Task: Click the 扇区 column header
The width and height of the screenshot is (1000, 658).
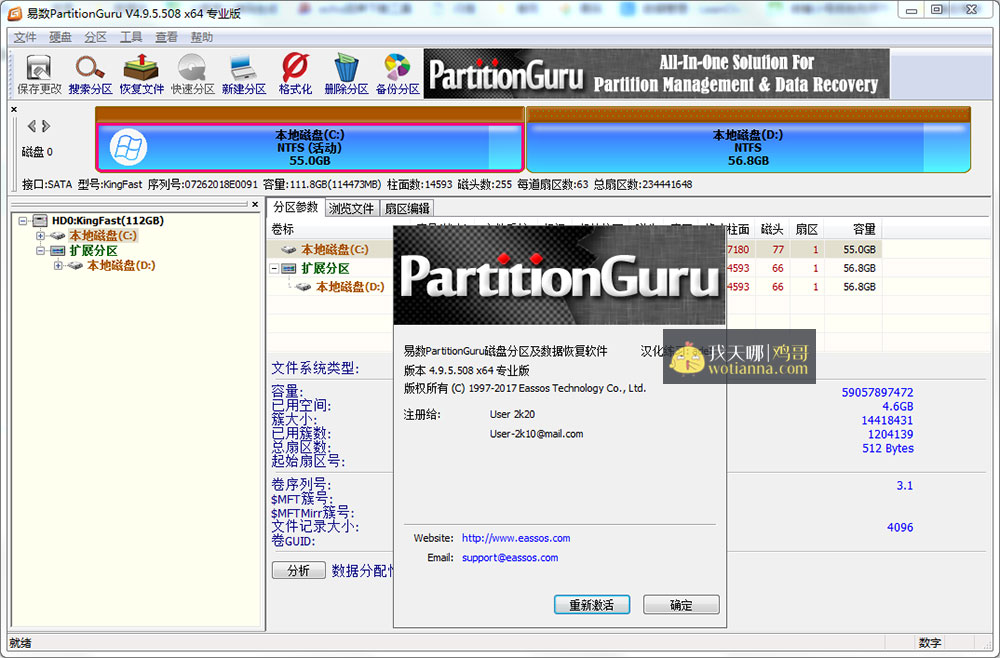Action: pyautogui.click(x=806, y=230)
